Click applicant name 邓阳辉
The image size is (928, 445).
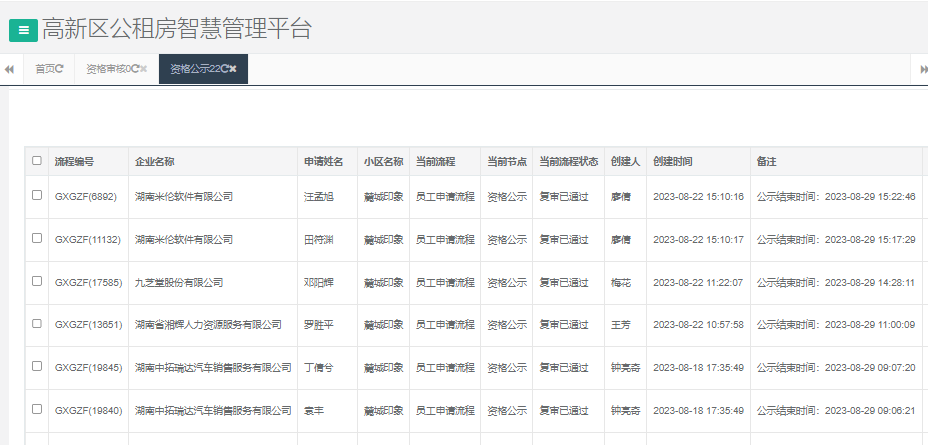click(318, 283)
